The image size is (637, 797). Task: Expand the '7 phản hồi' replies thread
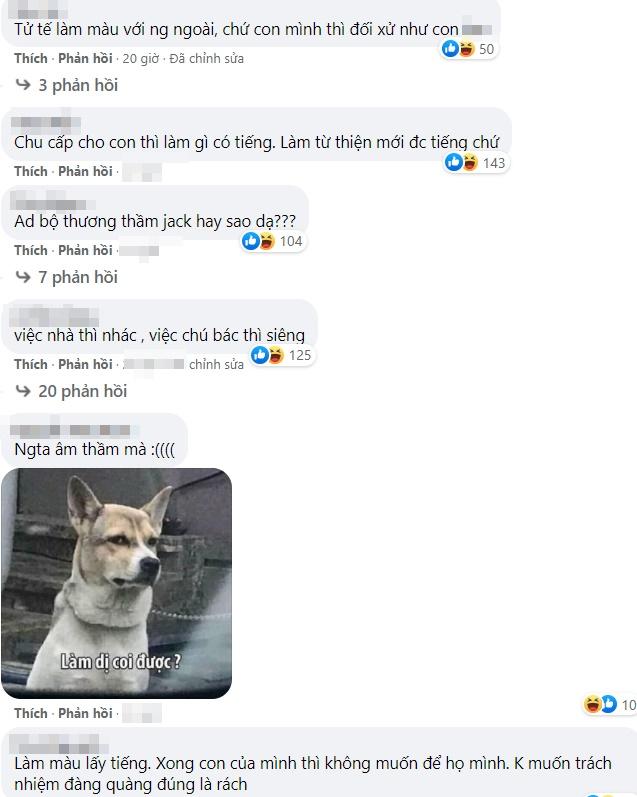tap(78, 277)
